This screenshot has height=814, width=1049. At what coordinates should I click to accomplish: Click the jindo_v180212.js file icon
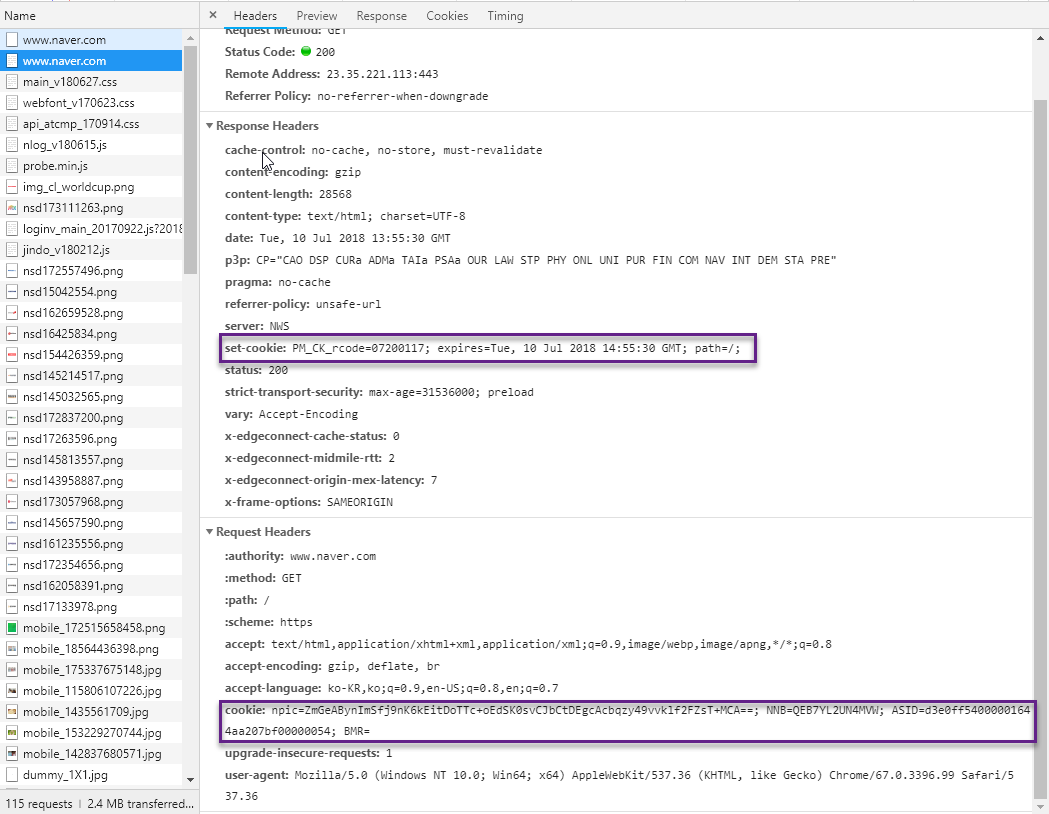[x=12, y=250]
